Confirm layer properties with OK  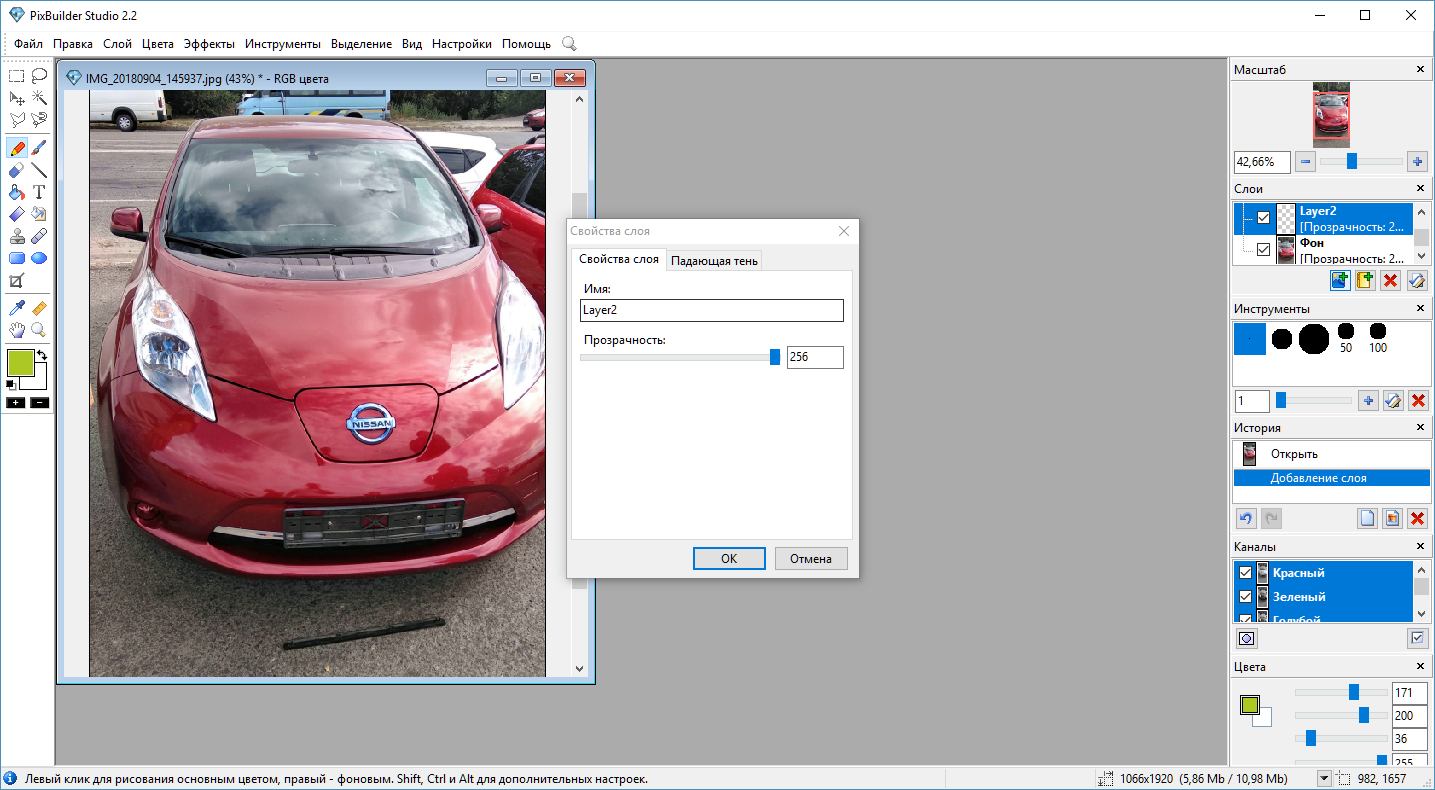(729, 558)
